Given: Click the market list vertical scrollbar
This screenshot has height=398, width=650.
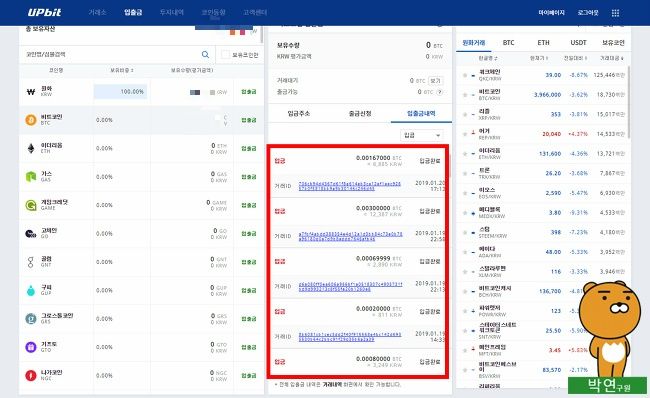Looking at the screenshot, I should (x=628, y=102).
